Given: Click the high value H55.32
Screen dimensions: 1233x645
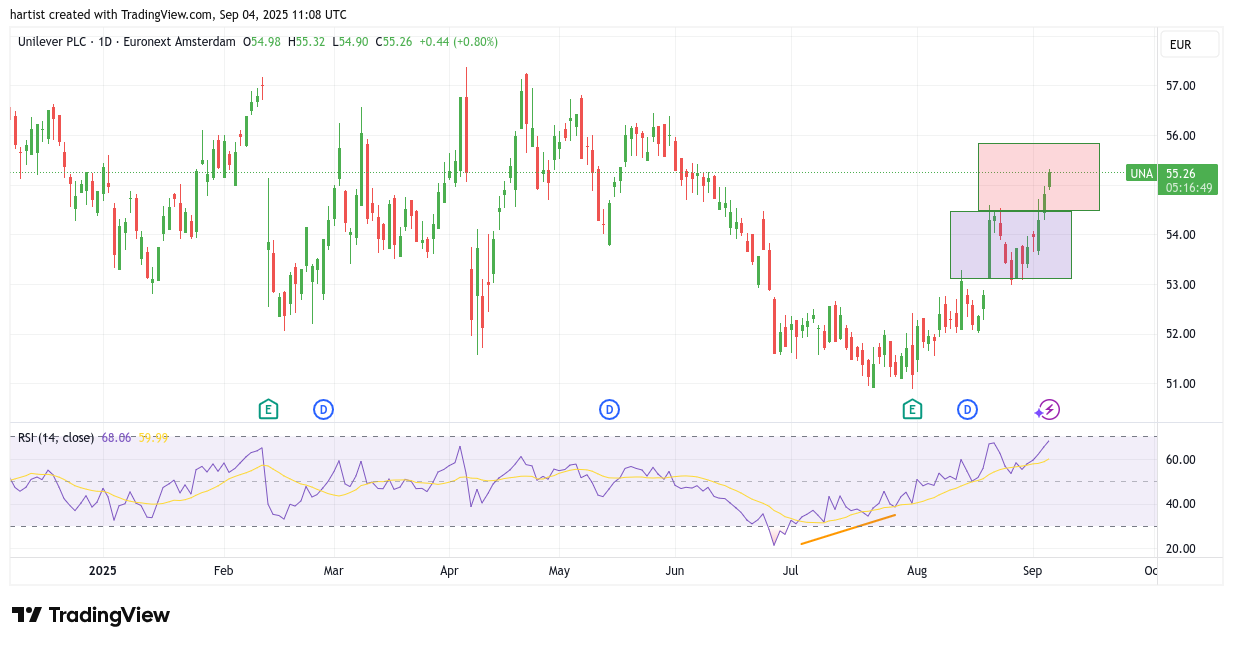Looking at the screenshot, I should (307, 42).
